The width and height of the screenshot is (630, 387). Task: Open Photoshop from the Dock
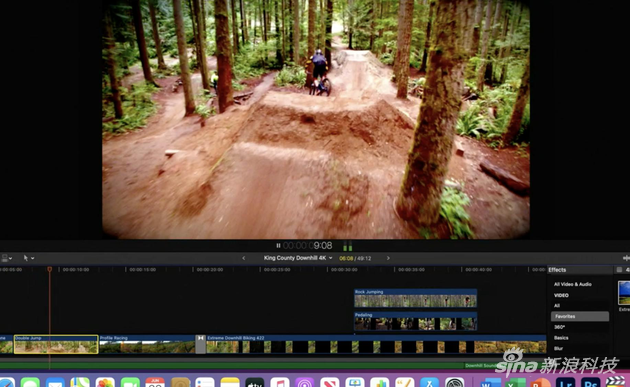(590, 383)
